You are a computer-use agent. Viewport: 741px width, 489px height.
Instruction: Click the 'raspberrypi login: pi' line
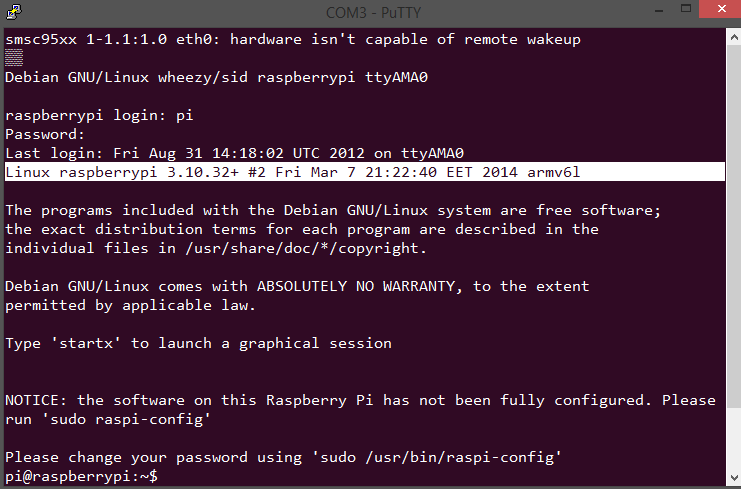(x=99, y=115)
